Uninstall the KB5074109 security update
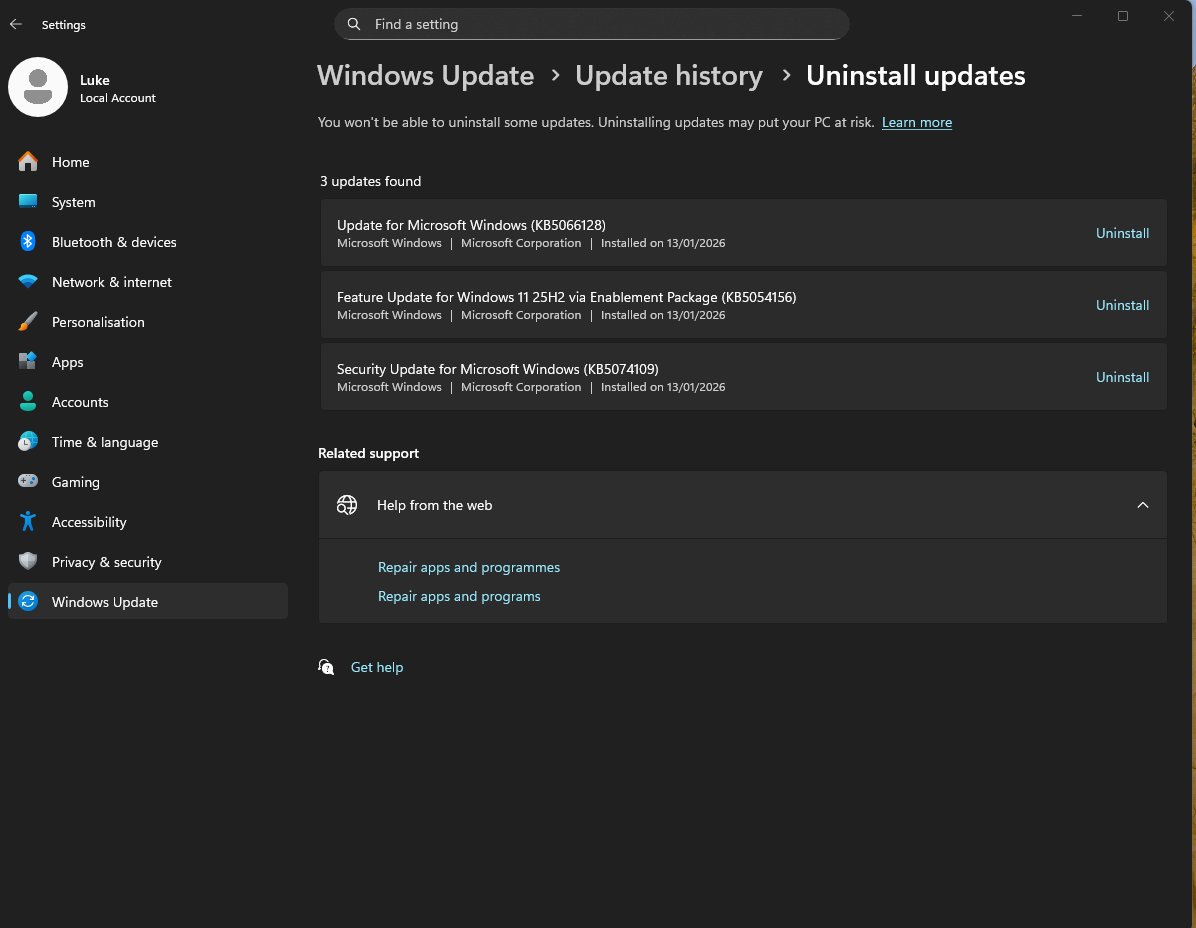Screen dimensions: 1196x928 (1122, 377)
